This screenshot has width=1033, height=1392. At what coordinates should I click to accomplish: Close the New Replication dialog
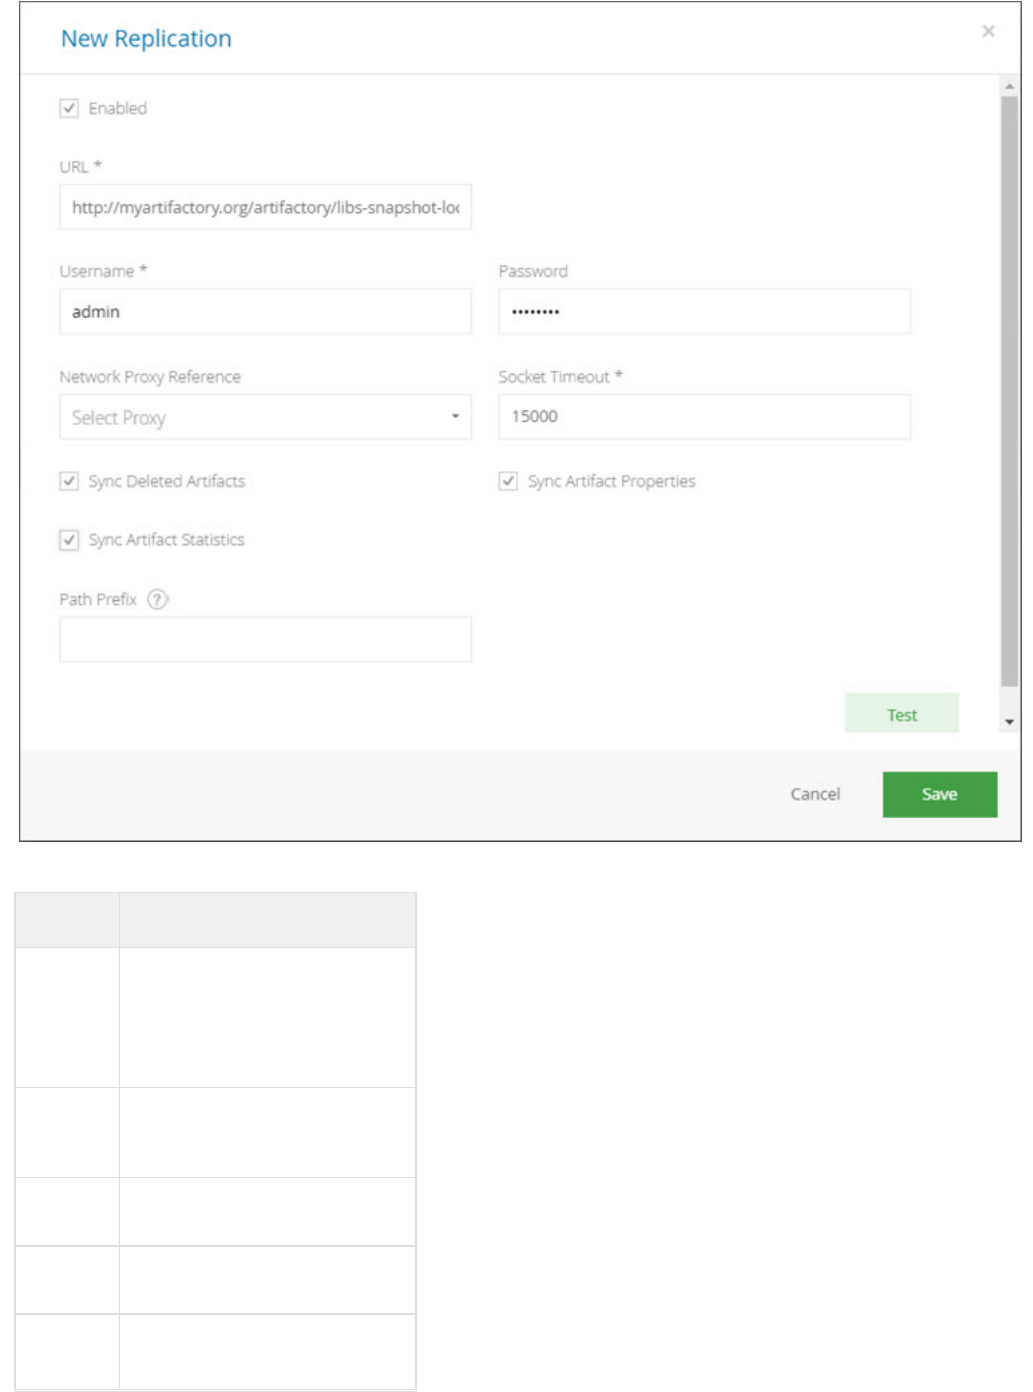988,32
